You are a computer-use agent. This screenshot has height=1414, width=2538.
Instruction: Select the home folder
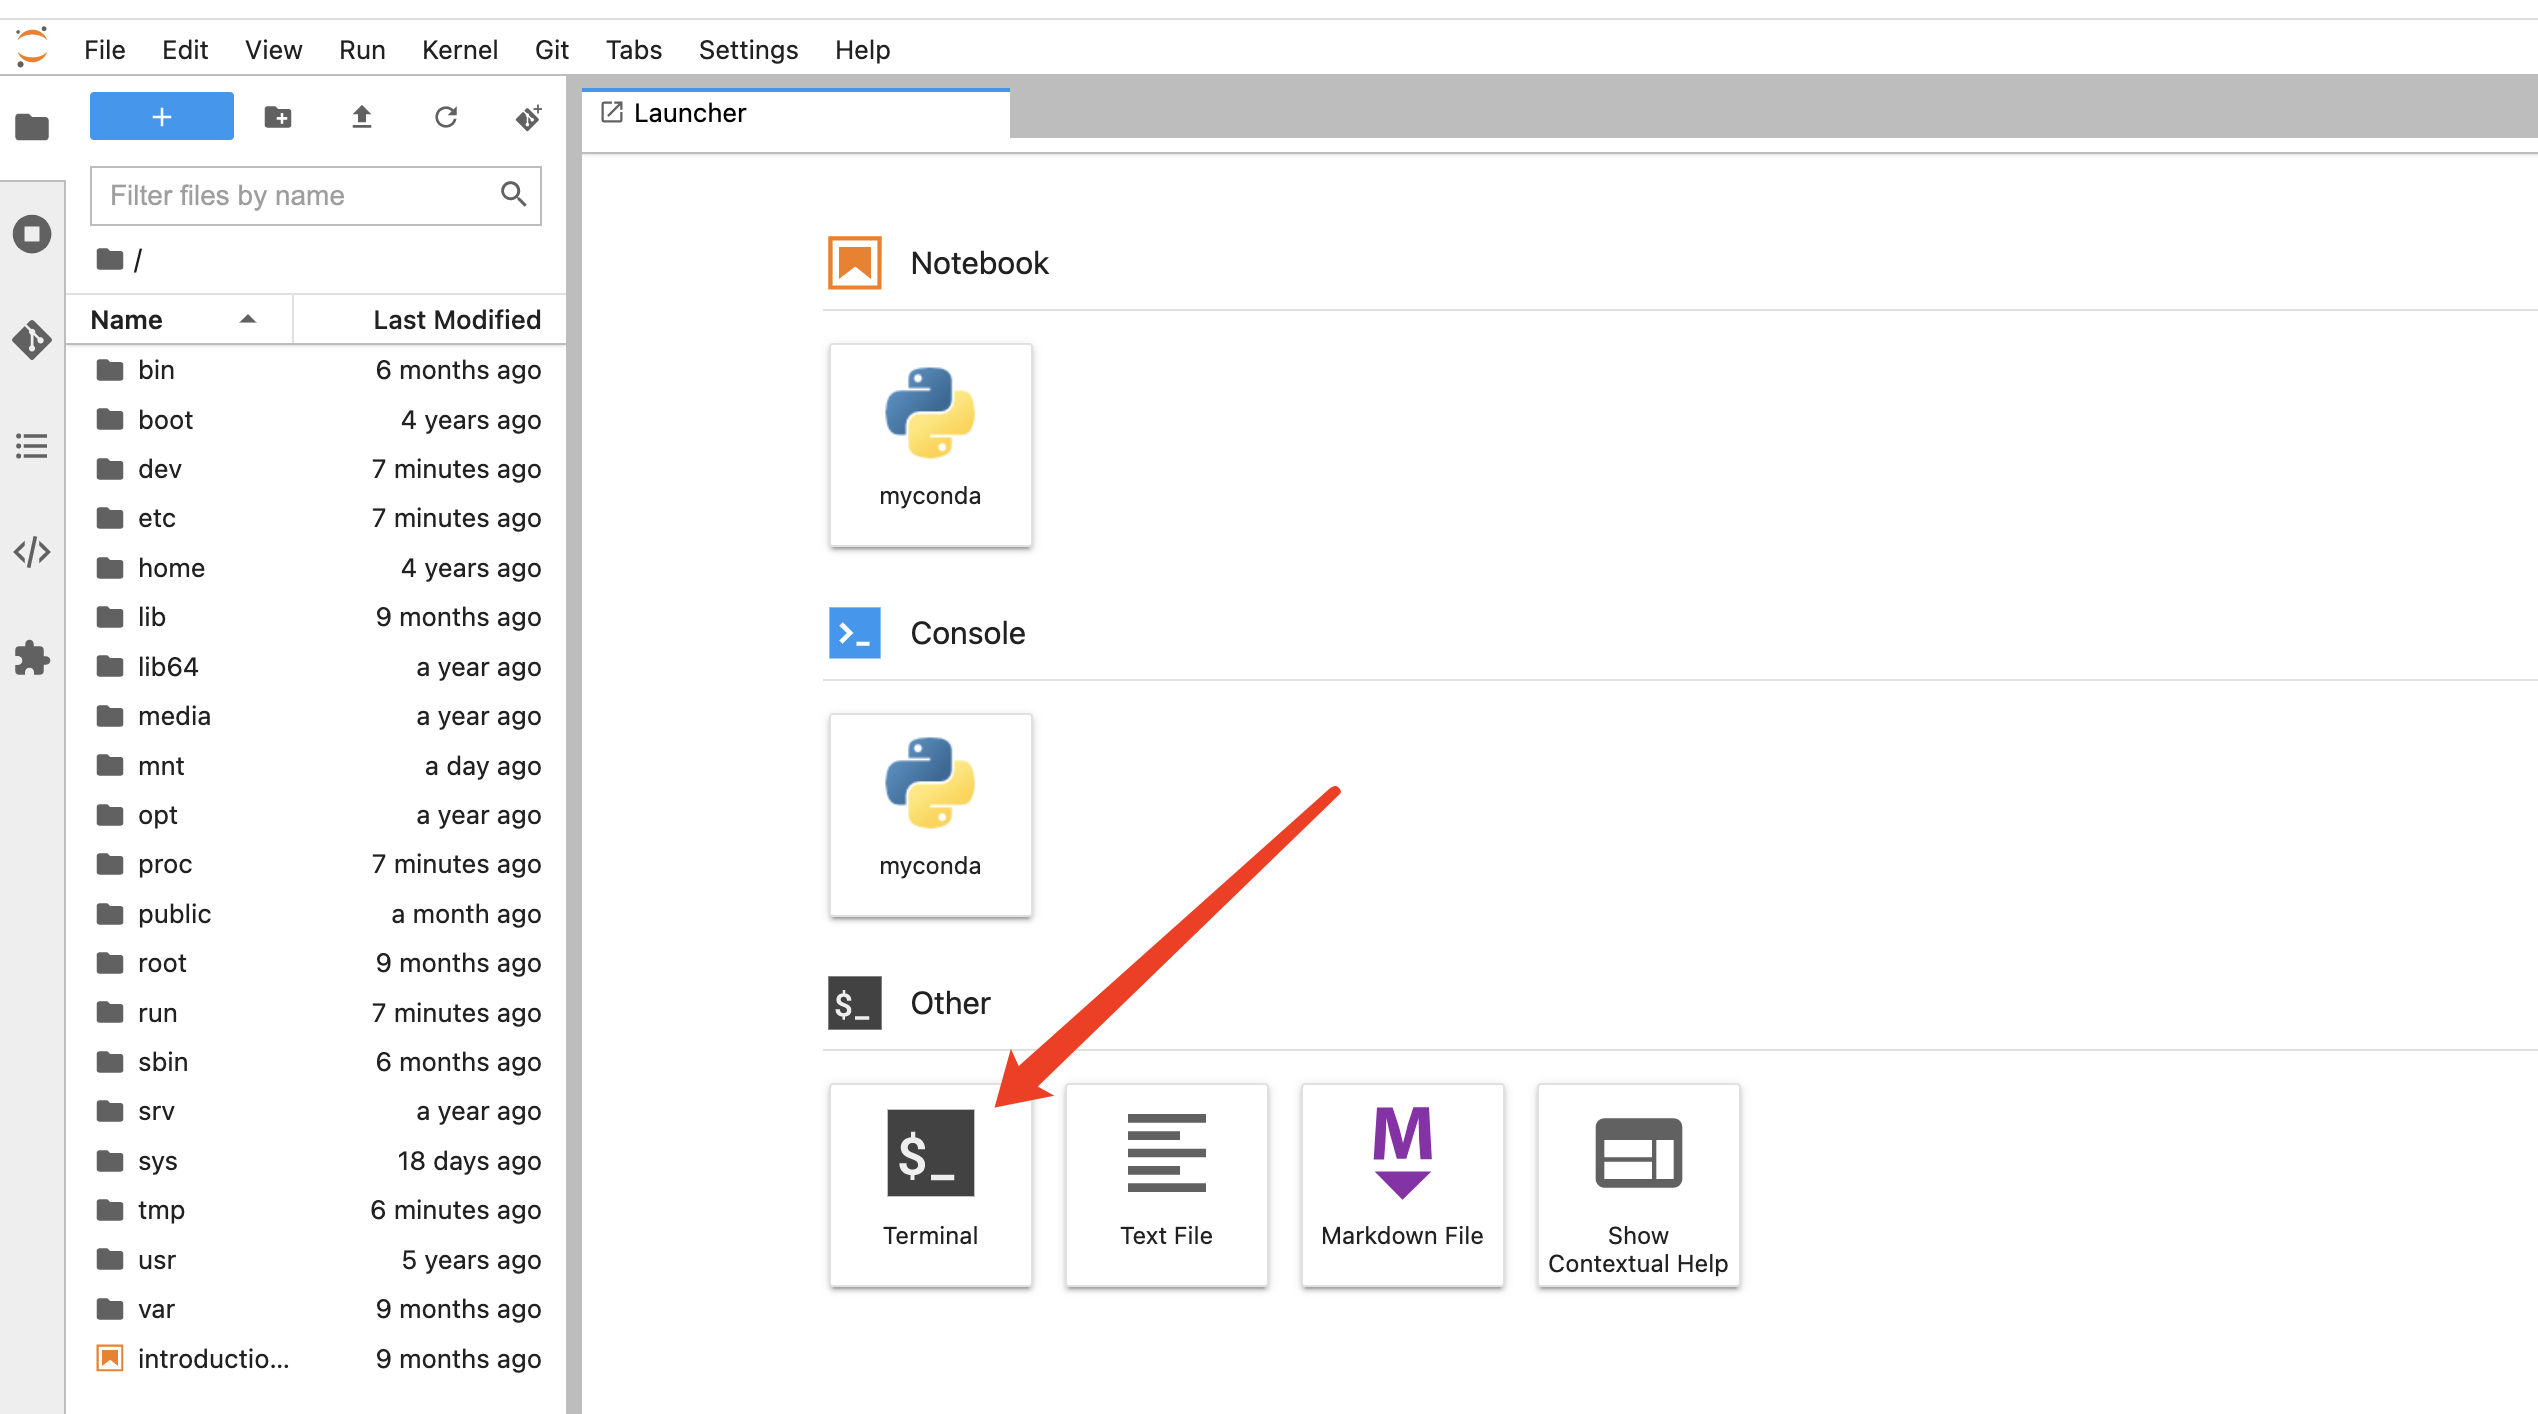tap(316, 568)
